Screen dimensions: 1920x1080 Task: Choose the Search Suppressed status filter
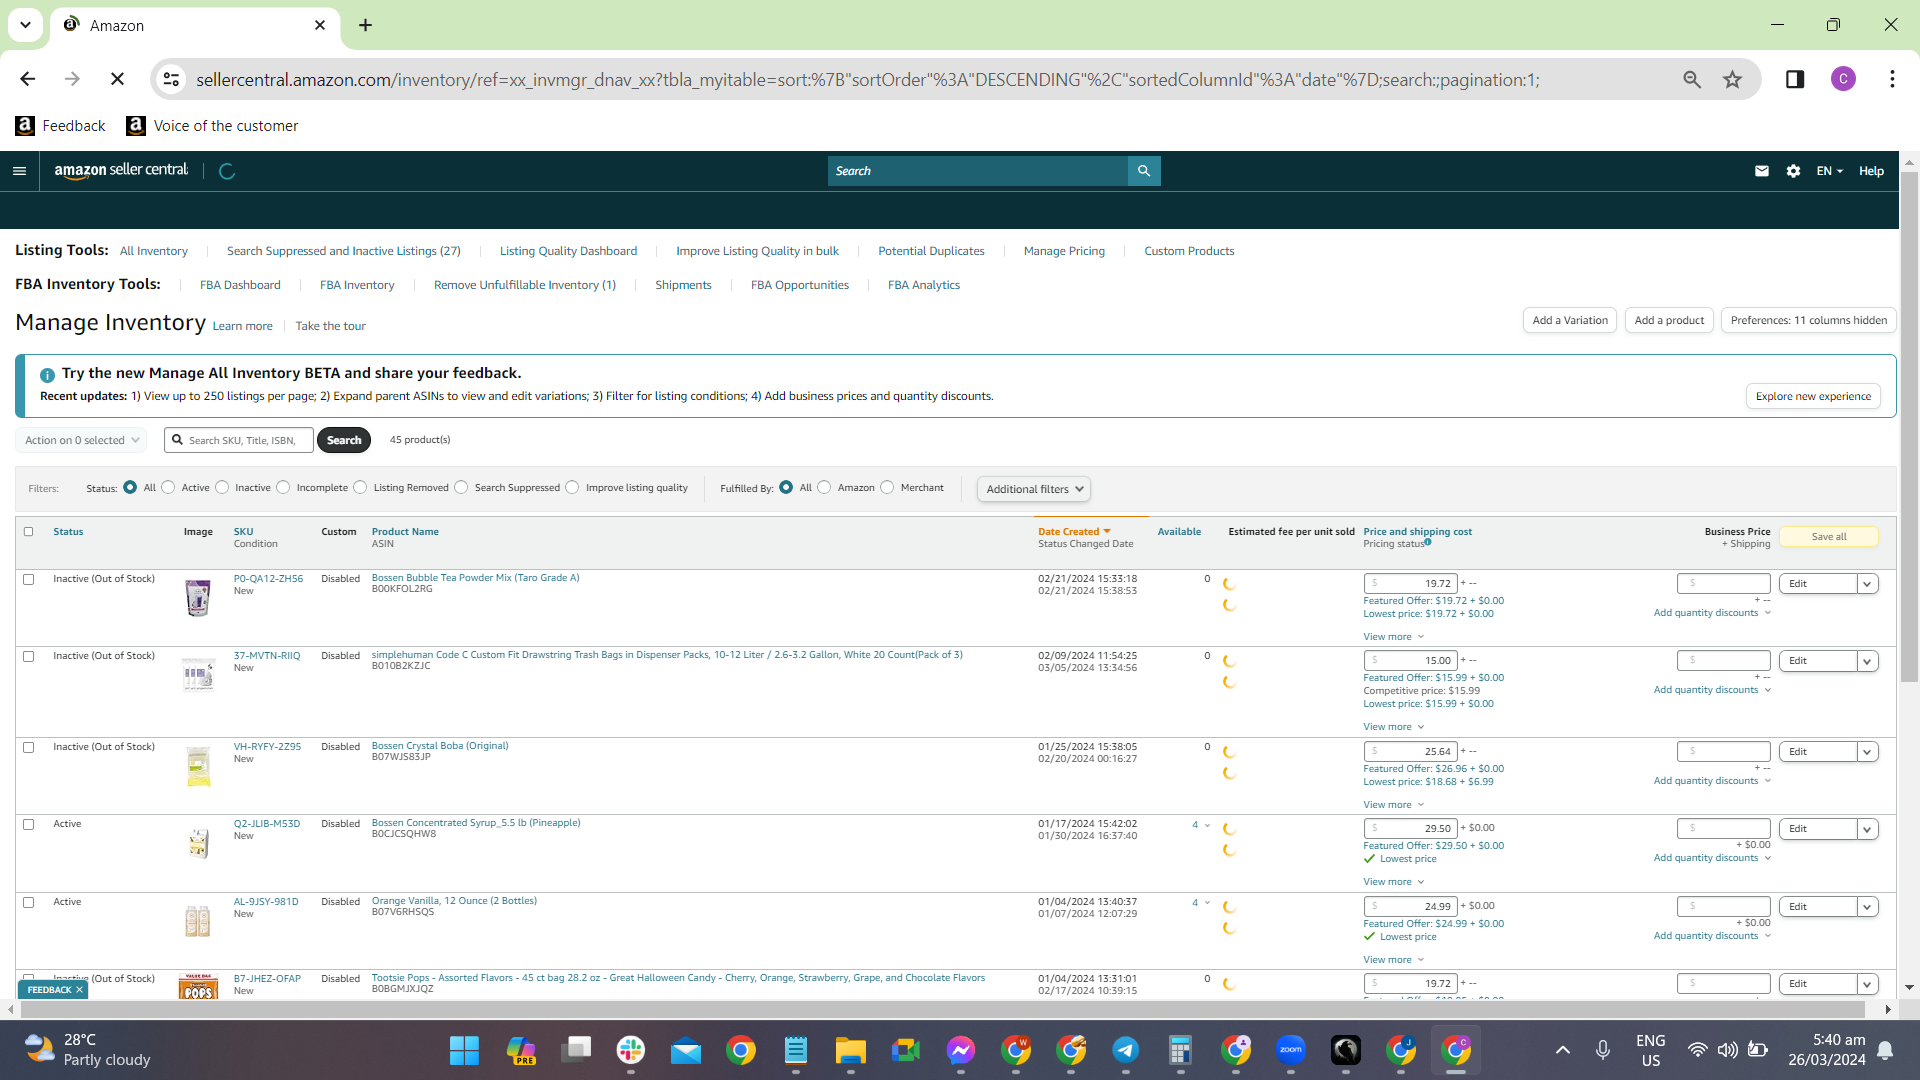461,488
